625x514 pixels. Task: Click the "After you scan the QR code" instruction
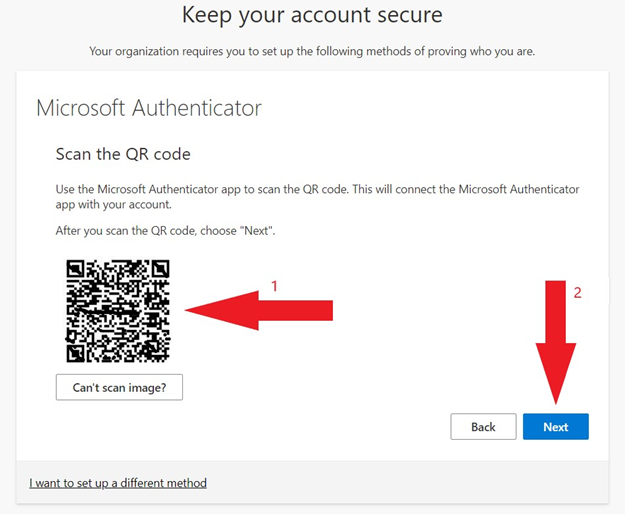pyautogui.click(x=165, y=231)
